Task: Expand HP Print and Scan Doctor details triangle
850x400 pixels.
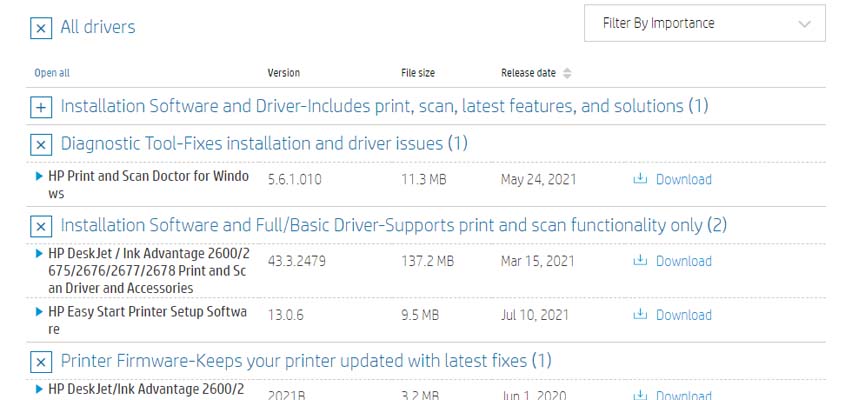Action: [x=39, y=176]
